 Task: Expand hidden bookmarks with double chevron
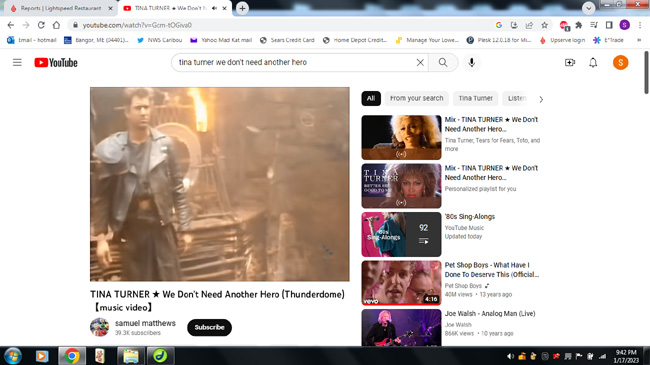click(x=639, y=40)
